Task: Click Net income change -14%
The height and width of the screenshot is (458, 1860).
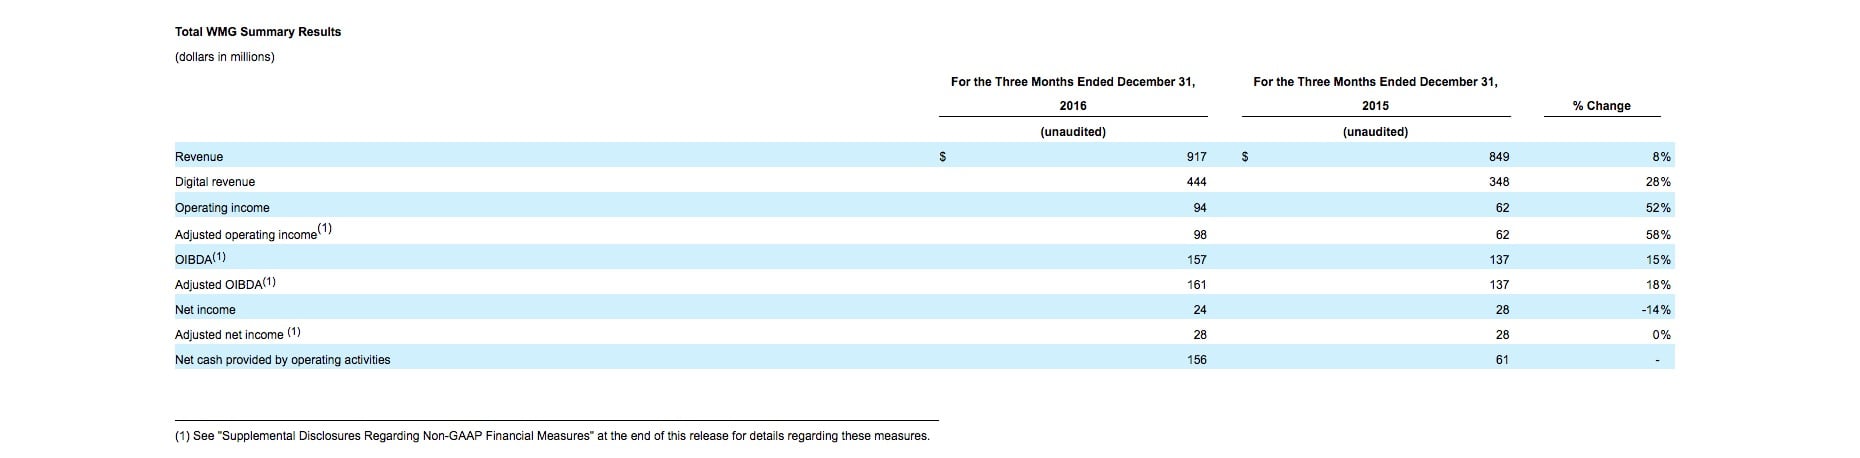Action: [x=1656, y=310]
